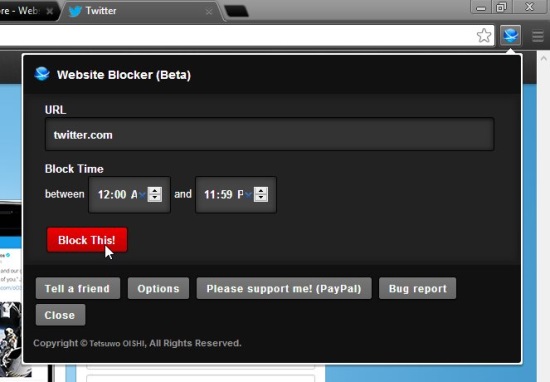Open the Bug report button

pyautogui.click(x=417, y=288)
